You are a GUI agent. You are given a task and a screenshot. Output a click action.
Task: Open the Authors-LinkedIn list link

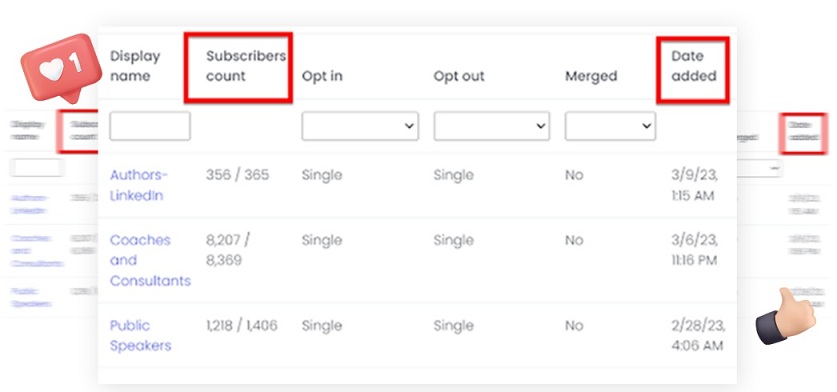(139, 185)
